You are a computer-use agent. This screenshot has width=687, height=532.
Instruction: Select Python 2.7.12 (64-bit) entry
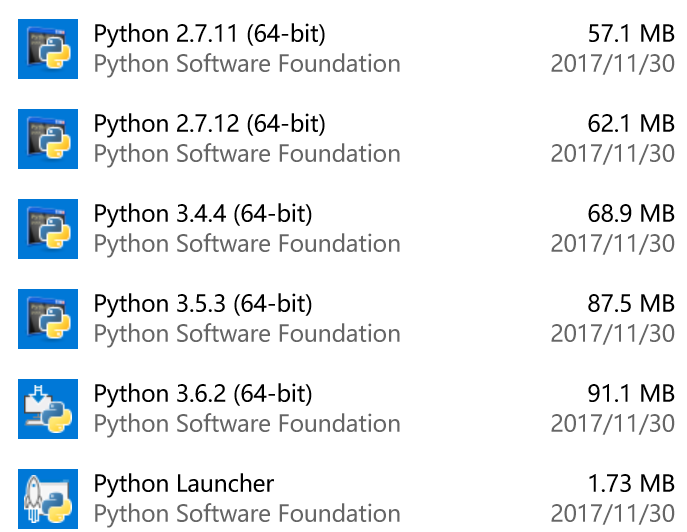tap(346, 139)
